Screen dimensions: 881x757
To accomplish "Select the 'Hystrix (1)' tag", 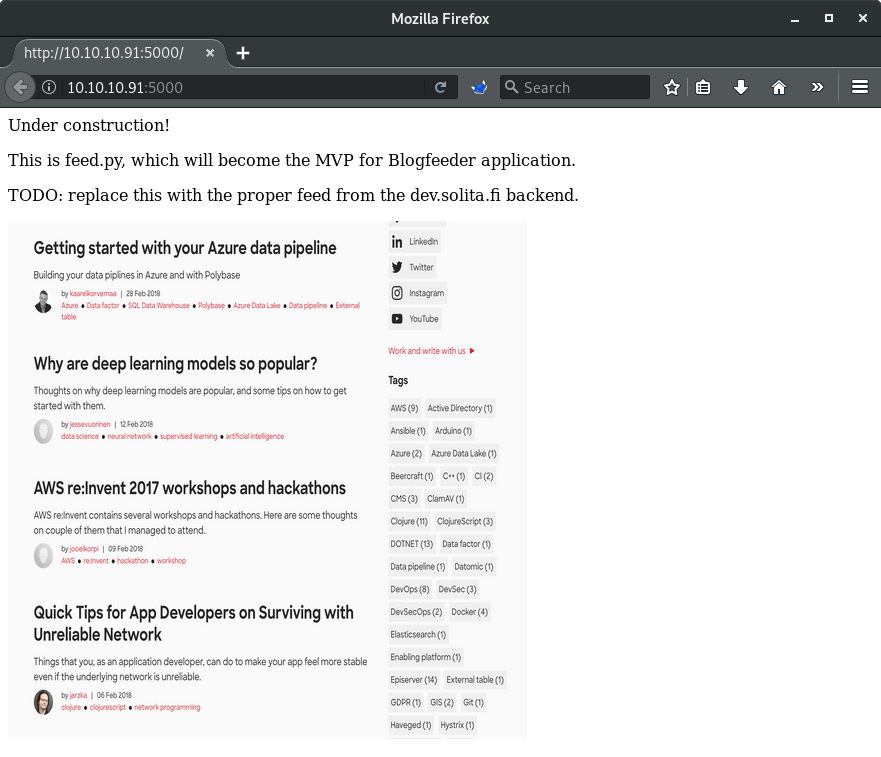I will [457, 725].
